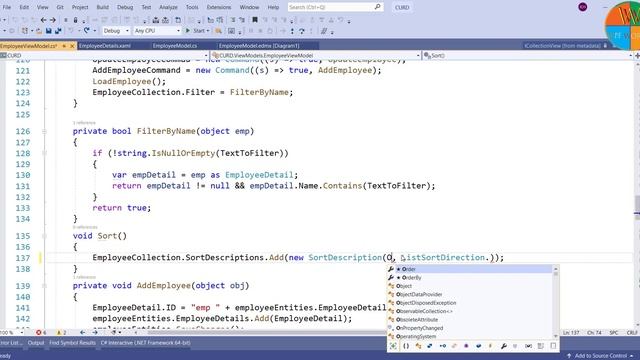Open the Analyze menu
640x360 pixels.
[168, 7]
